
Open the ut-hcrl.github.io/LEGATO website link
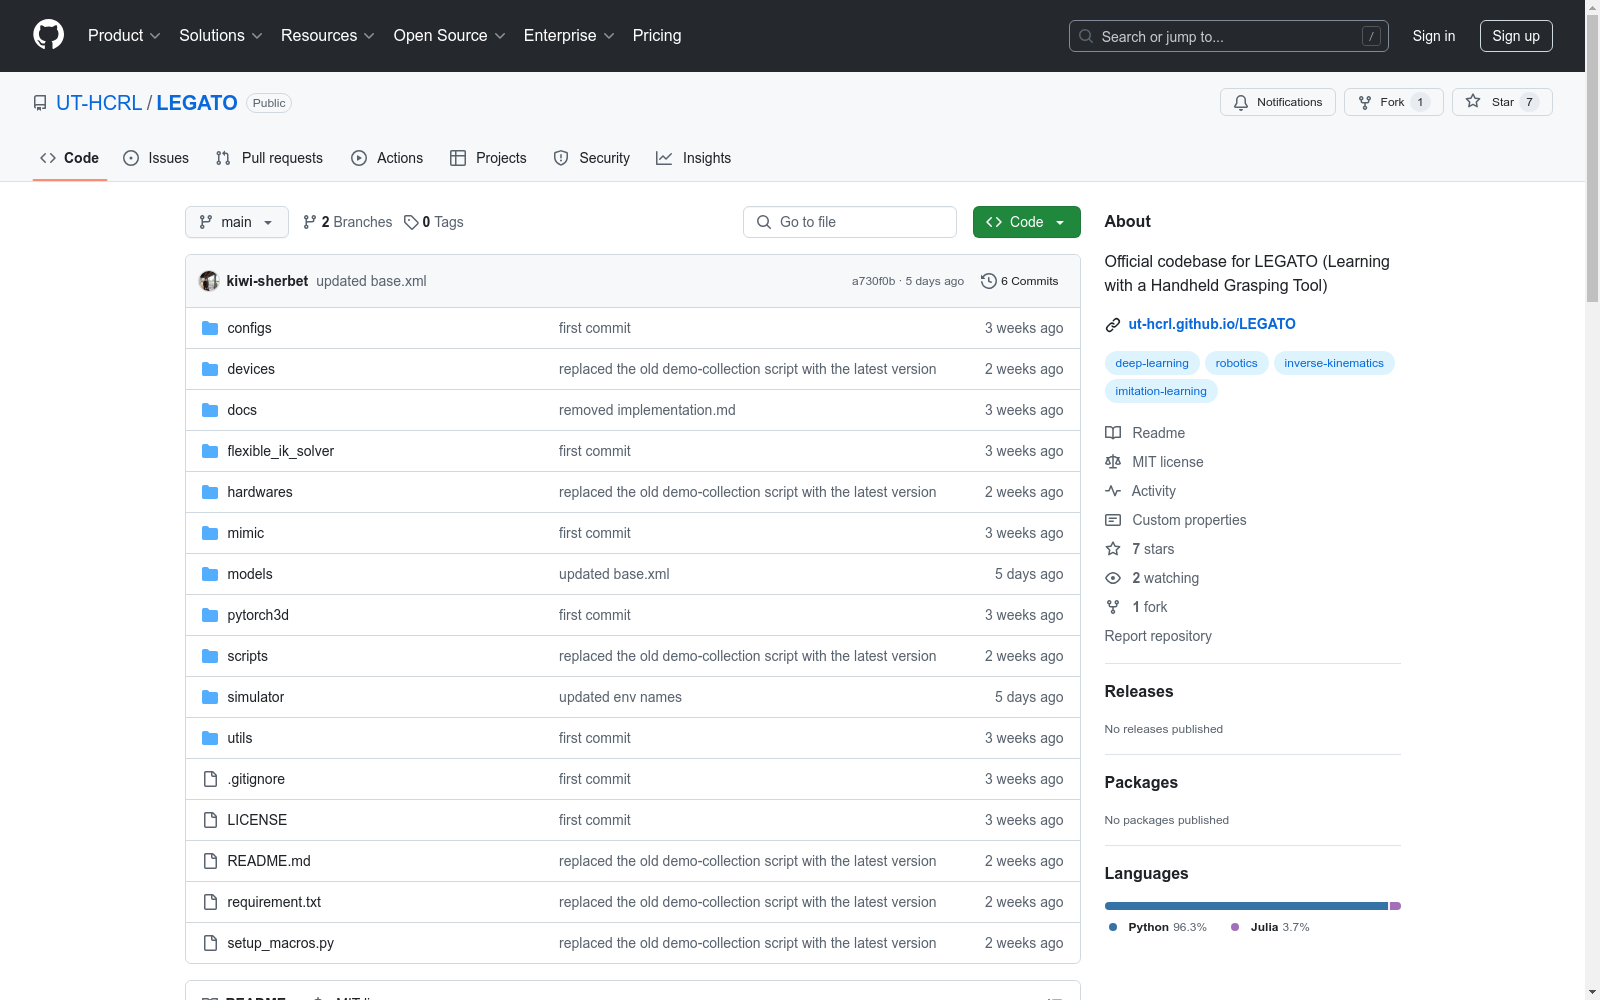point(1212,324)
